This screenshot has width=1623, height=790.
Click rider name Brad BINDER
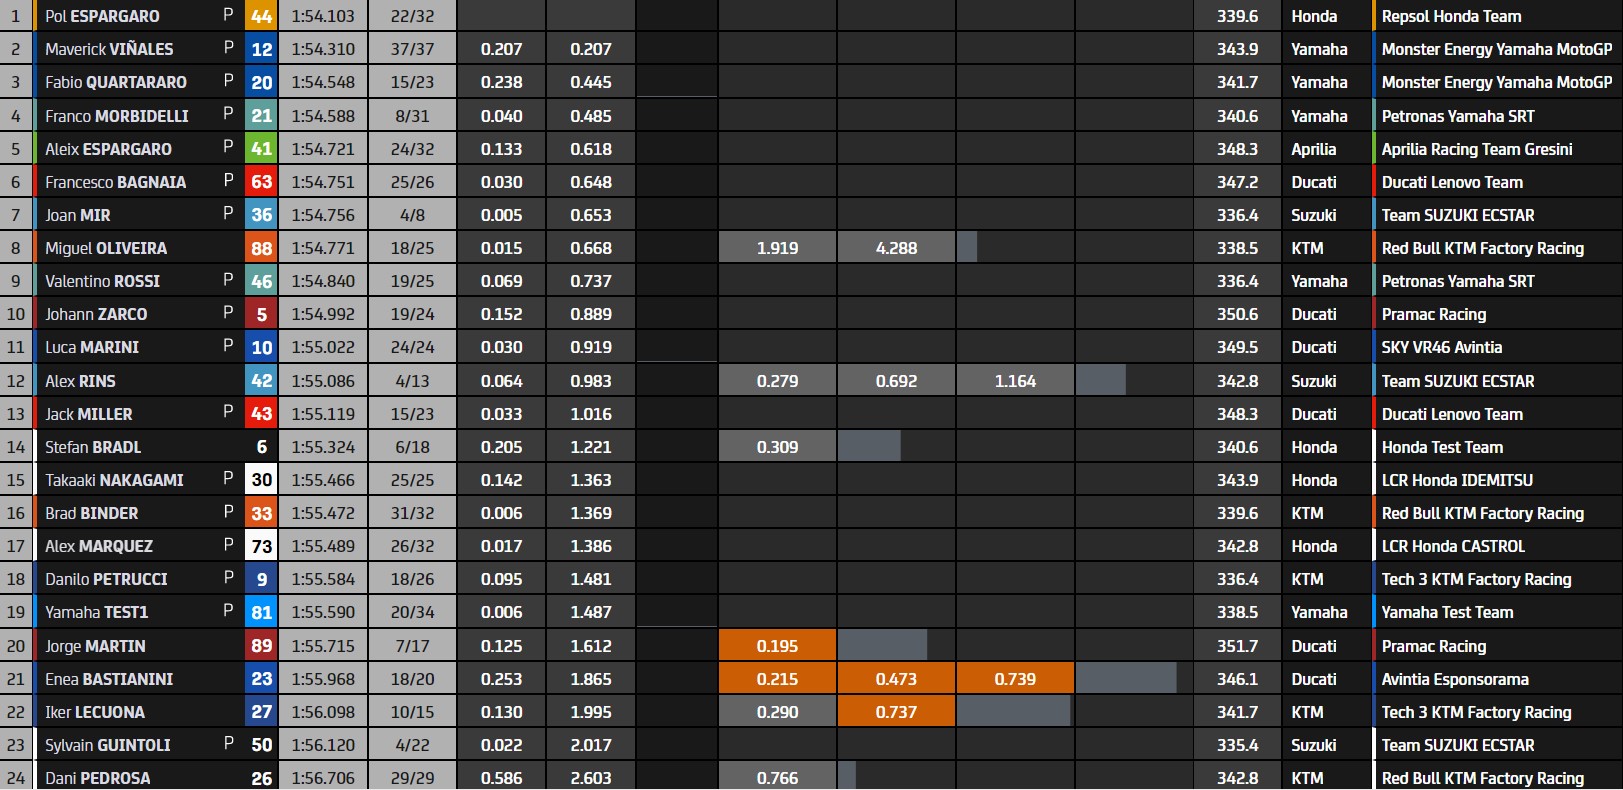click(92, 513)
